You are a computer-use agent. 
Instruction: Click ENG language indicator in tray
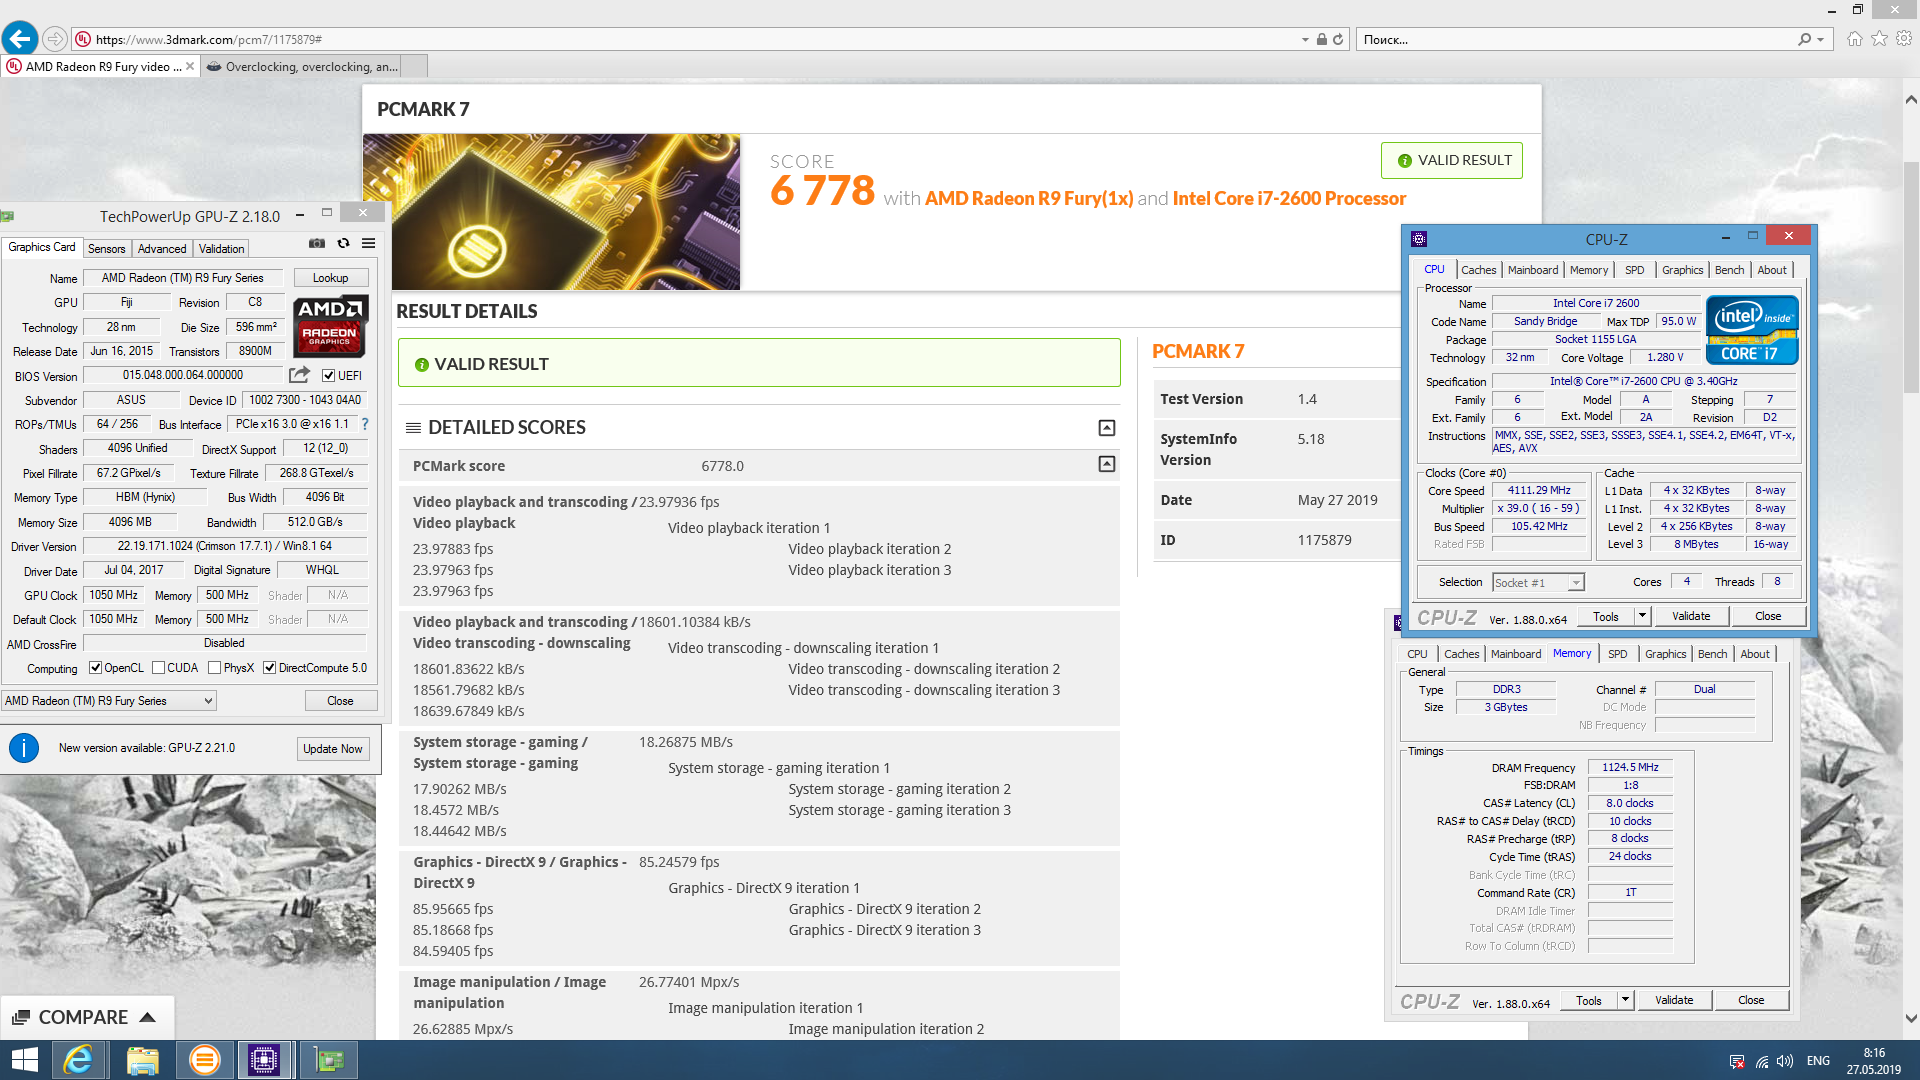[x=1819, y=1061]
